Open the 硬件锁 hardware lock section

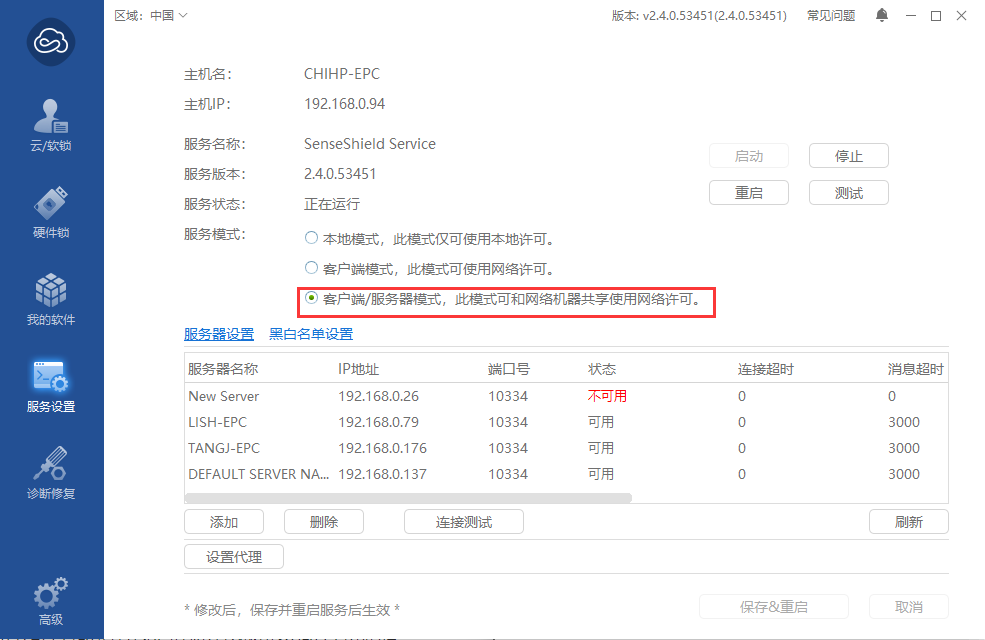pos(51,212)
